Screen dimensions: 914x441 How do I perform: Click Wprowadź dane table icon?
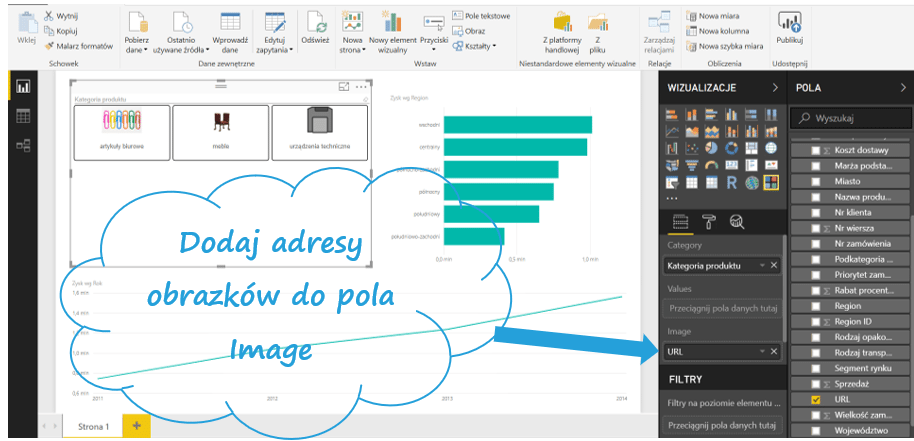point(230,23)
